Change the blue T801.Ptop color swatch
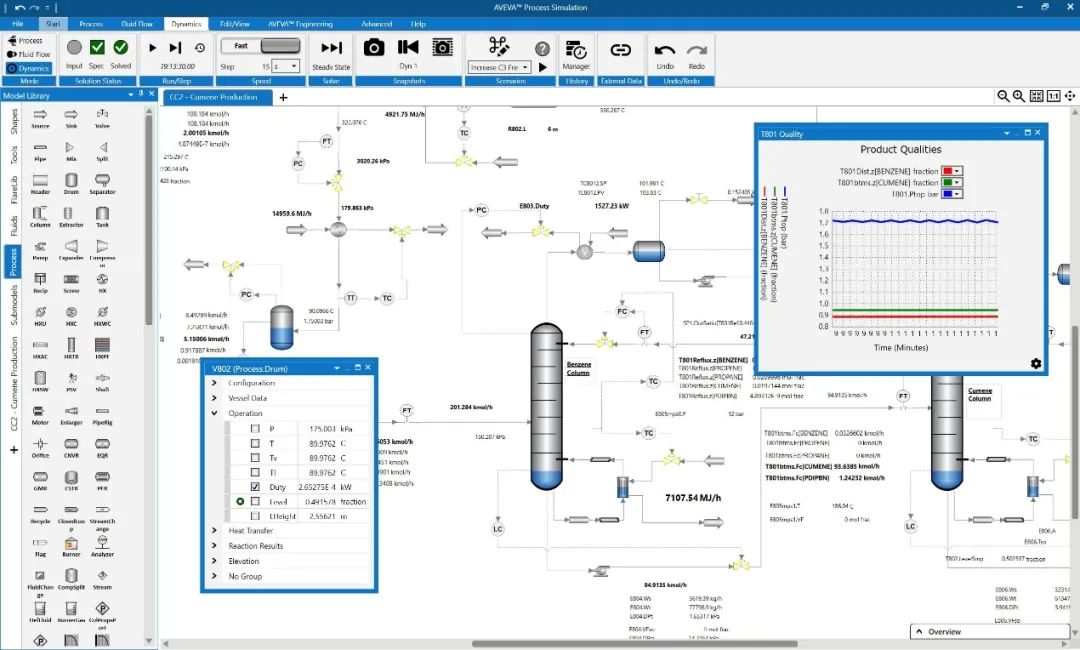 coord(952,194)
